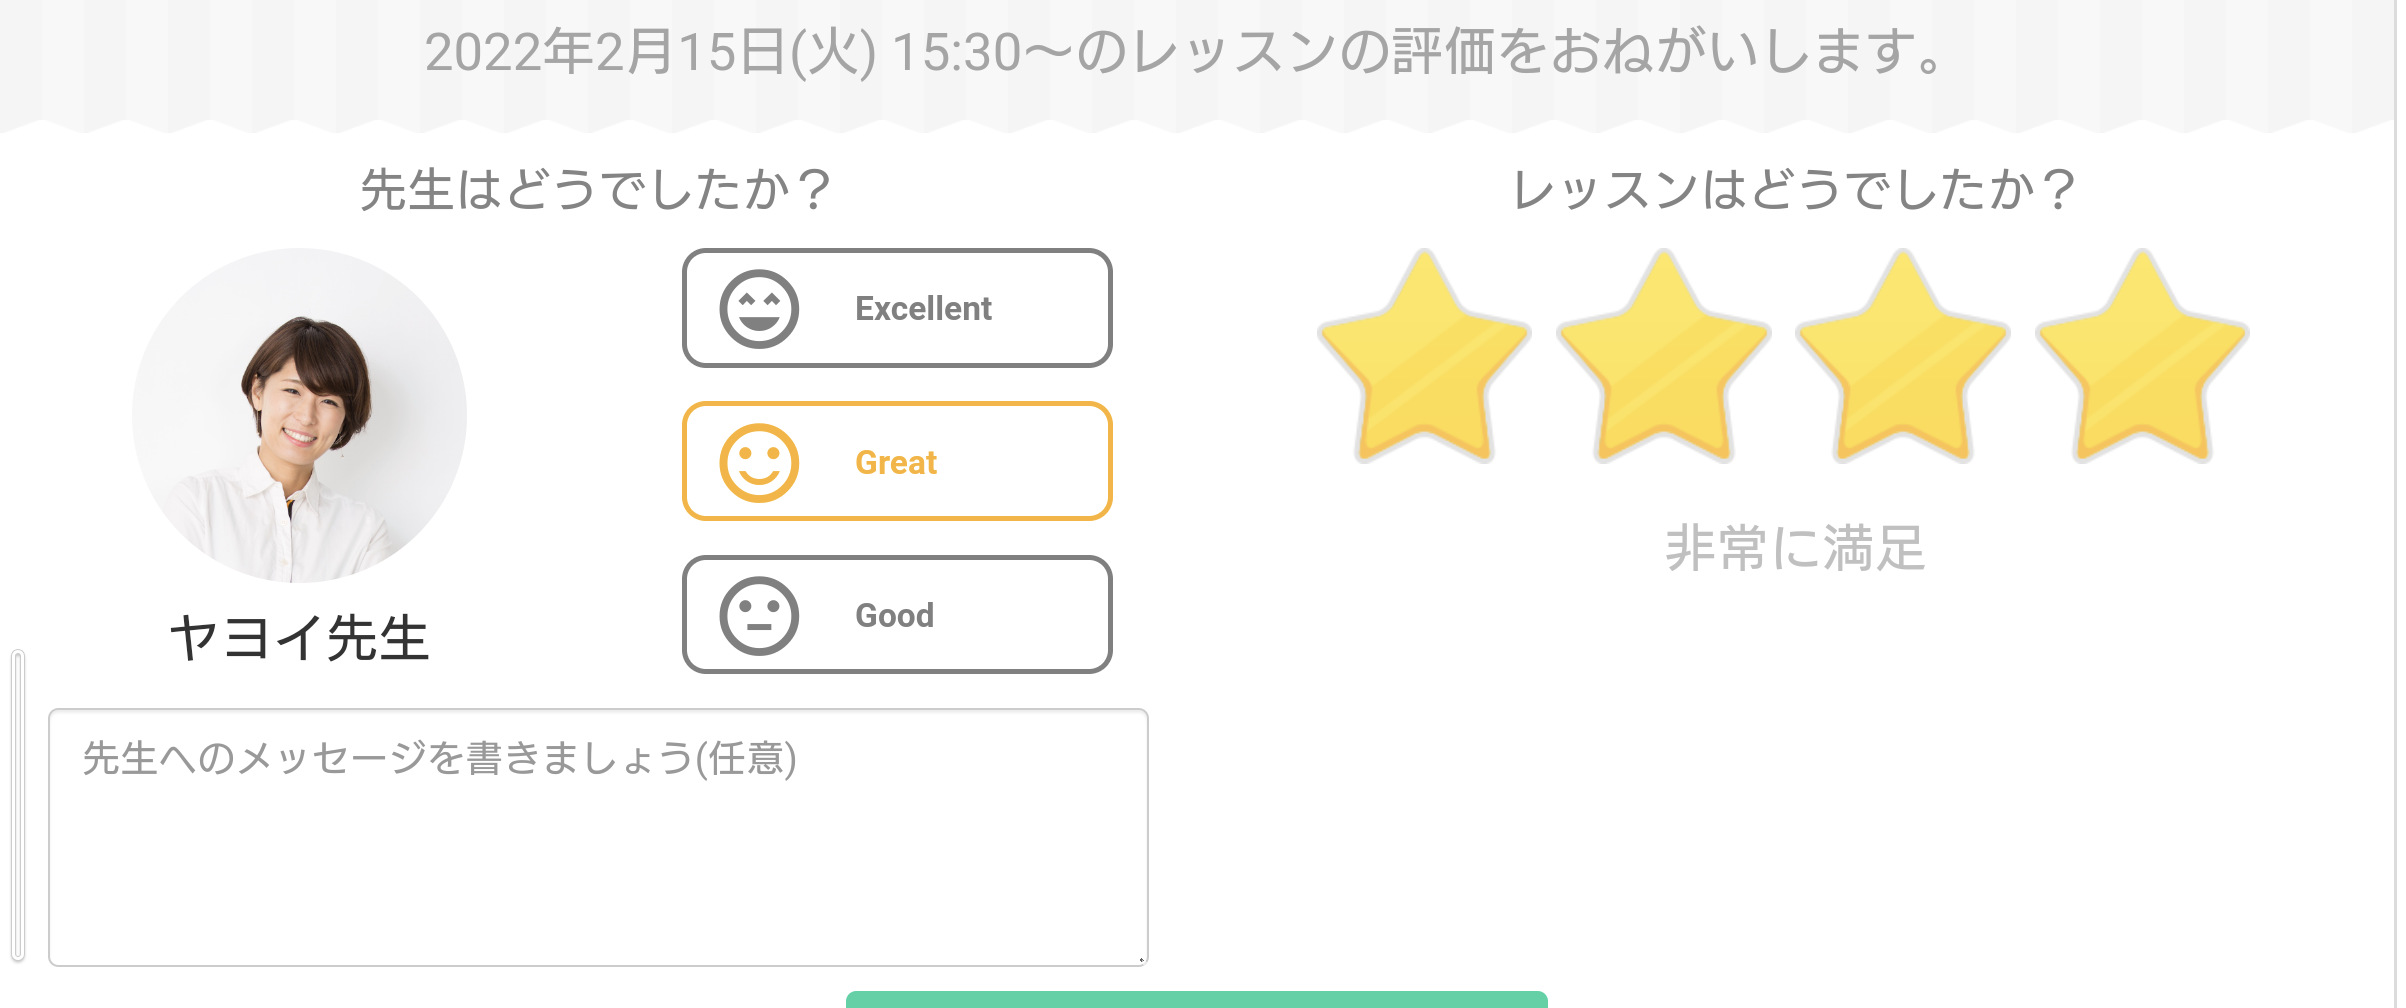Viewport: 2406px width, 1008px height.
Task: Click the 先生はどうでしたか？ heading
Action: [596, 190]
